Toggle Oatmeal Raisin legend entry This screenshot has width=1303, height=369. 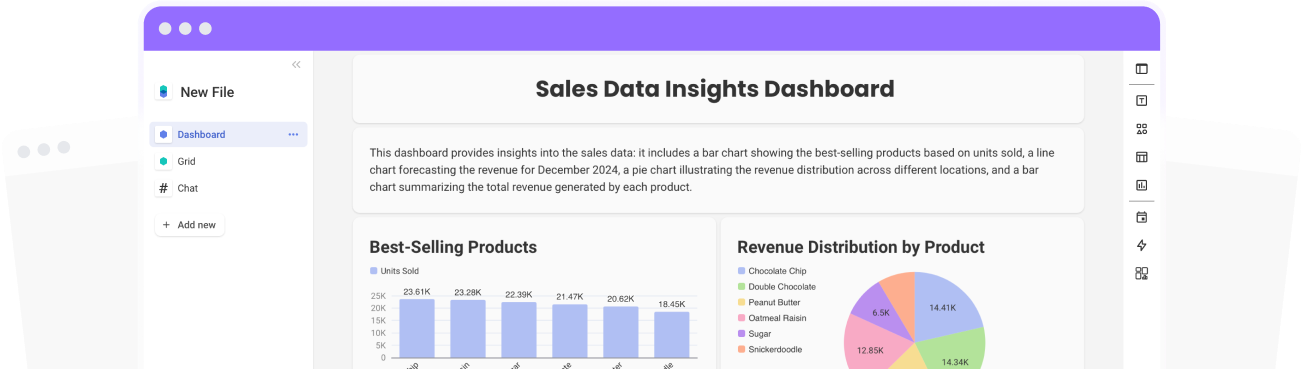pos(771,318)
